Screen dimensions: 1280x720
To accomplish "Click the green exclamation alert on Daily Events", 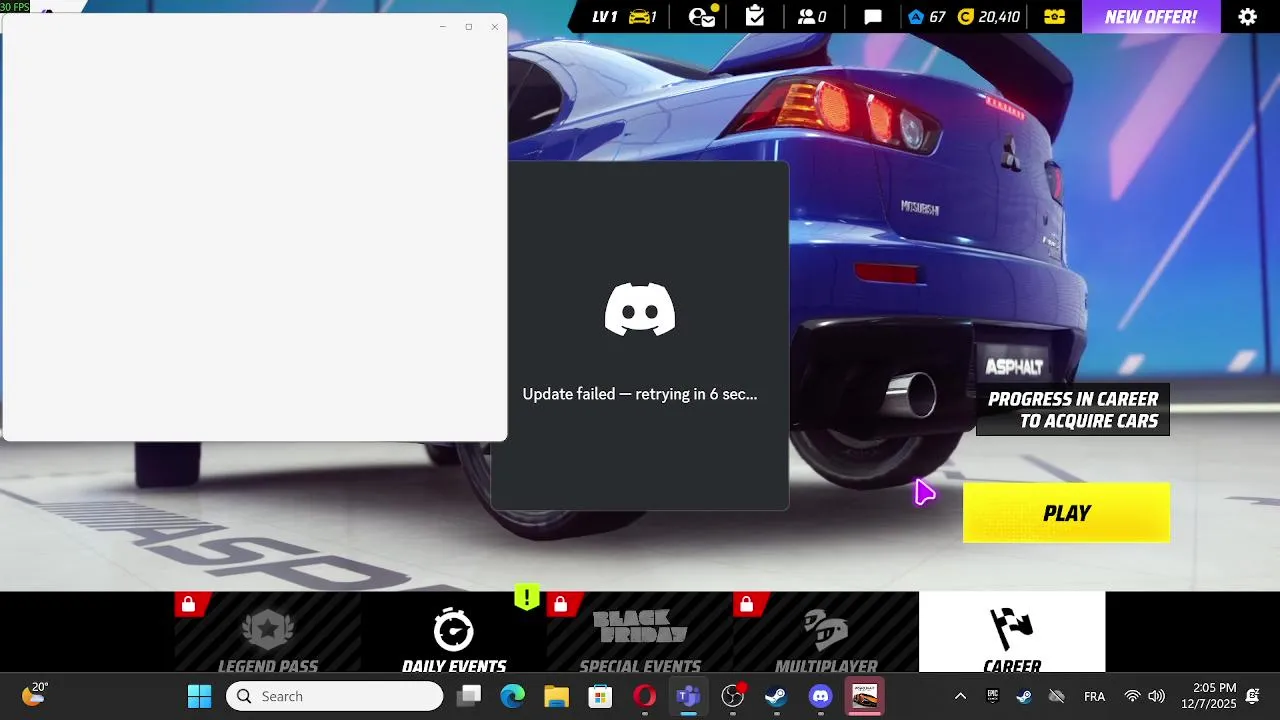I will [x=527, y=598].
